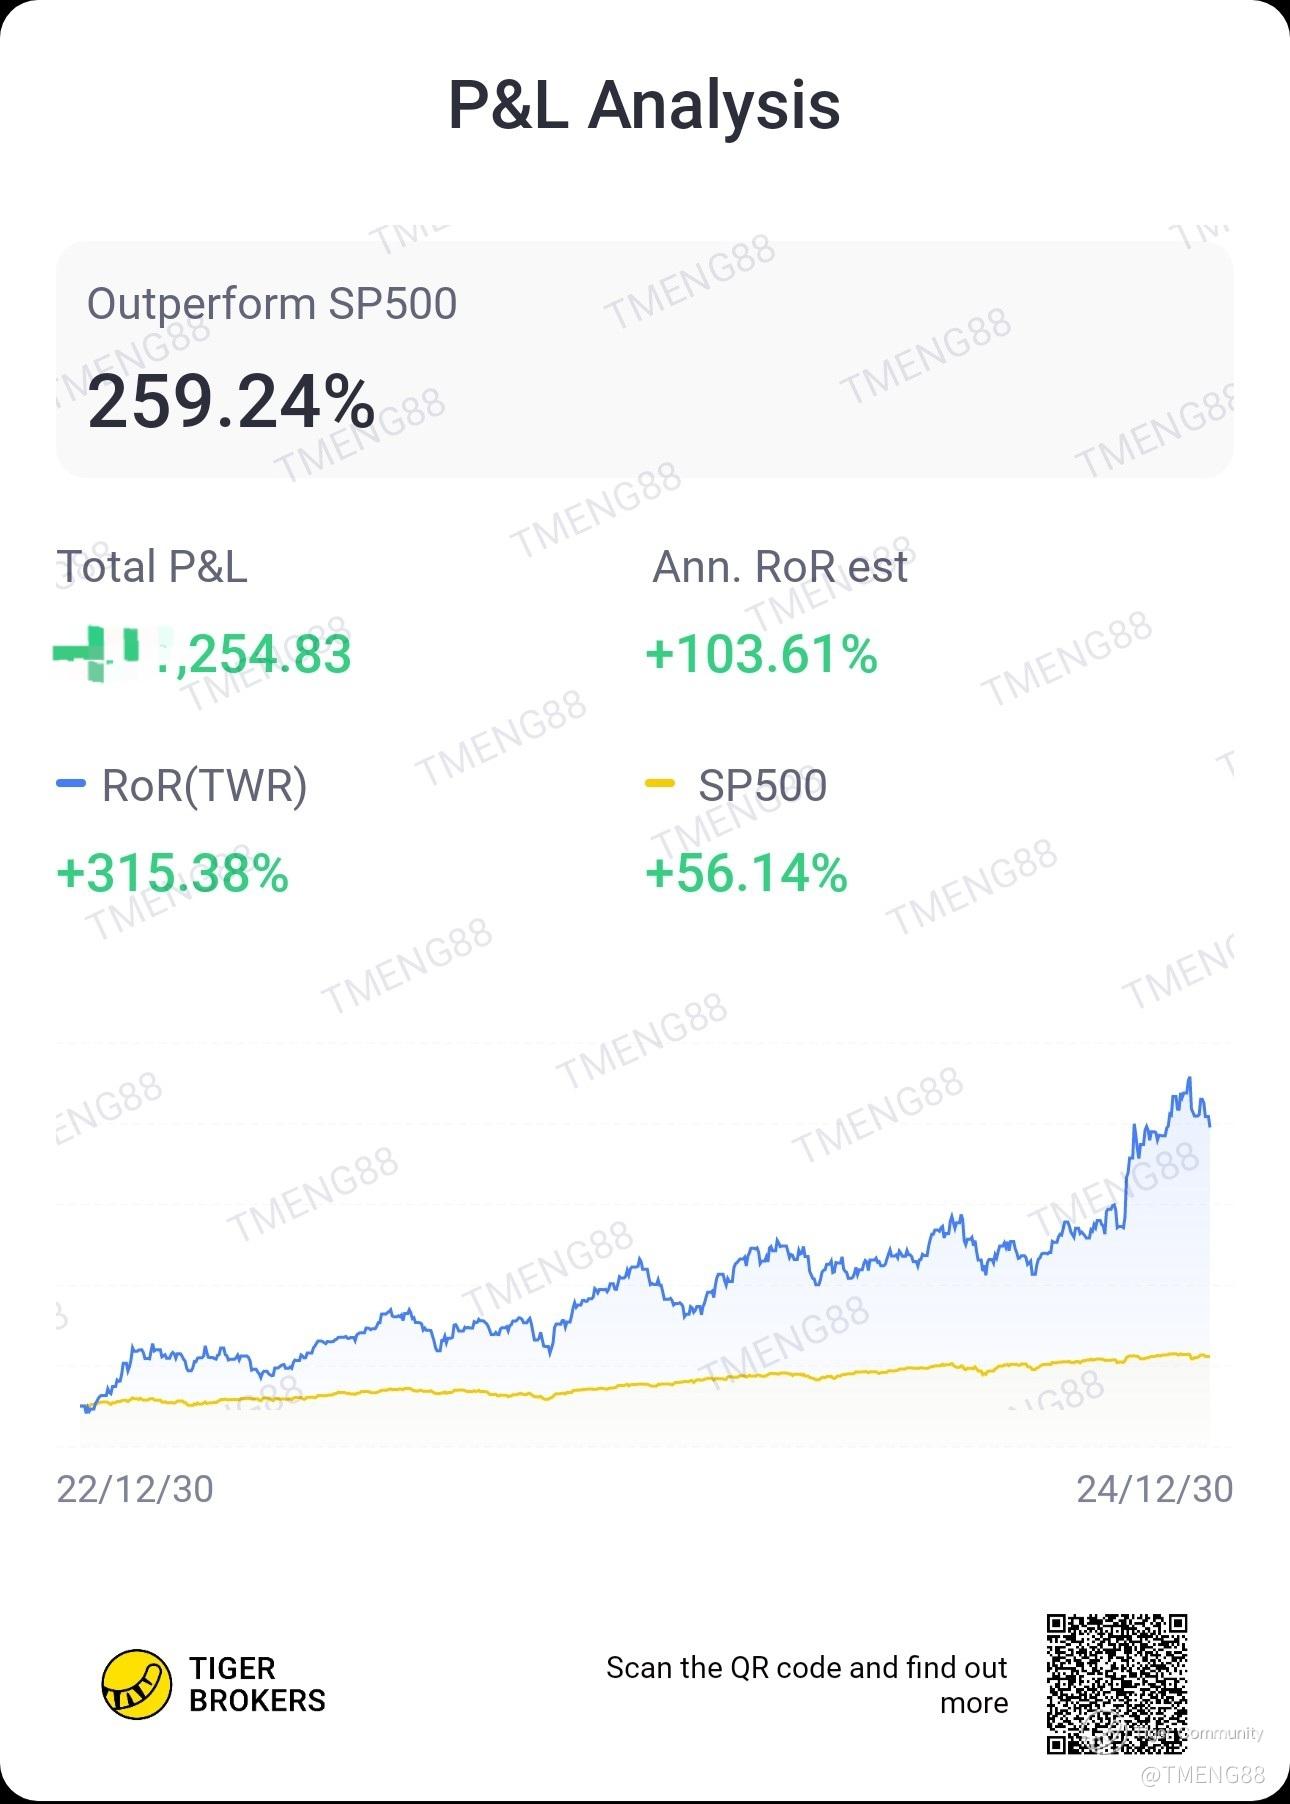Select the SP500 legend label
Image resolution: width=1290 pixels, height=1804 pixels.
(762, 786)
